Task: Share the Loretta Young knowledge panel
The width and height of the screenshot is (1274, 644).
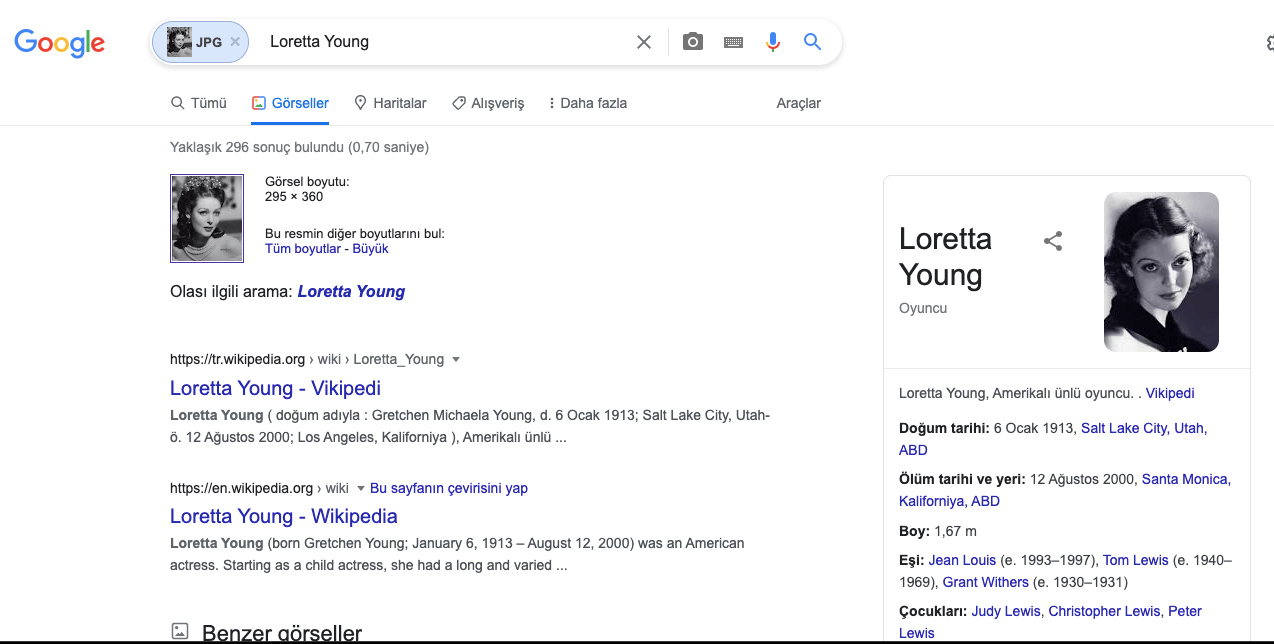Action: [1053, 241]
